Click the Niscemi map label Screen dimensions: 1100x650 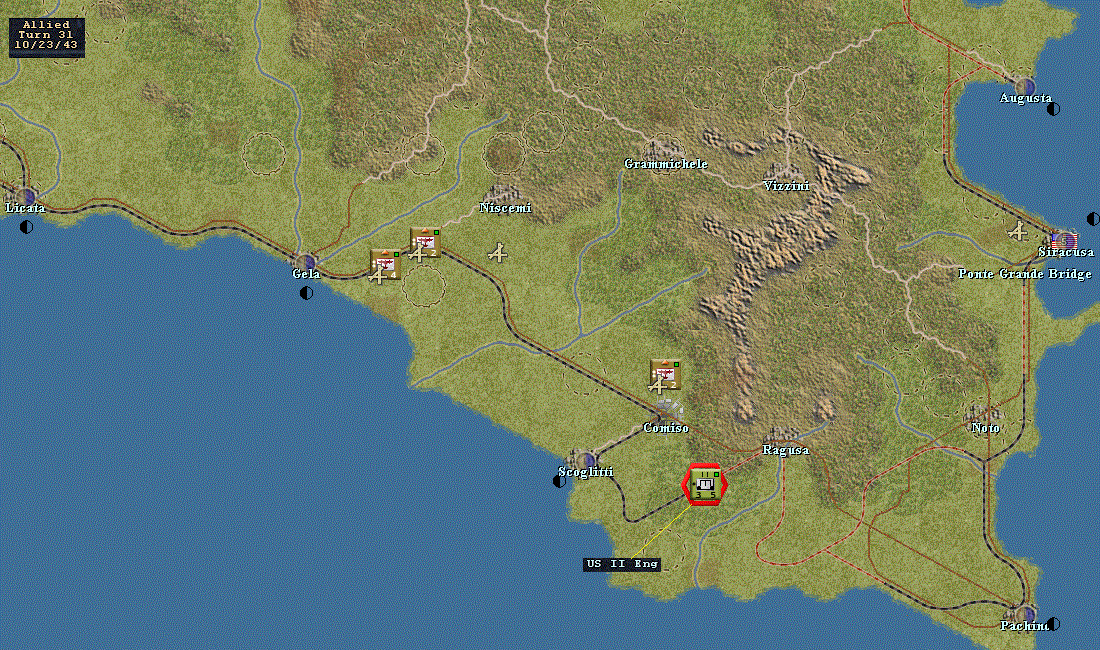click(505, 208)
